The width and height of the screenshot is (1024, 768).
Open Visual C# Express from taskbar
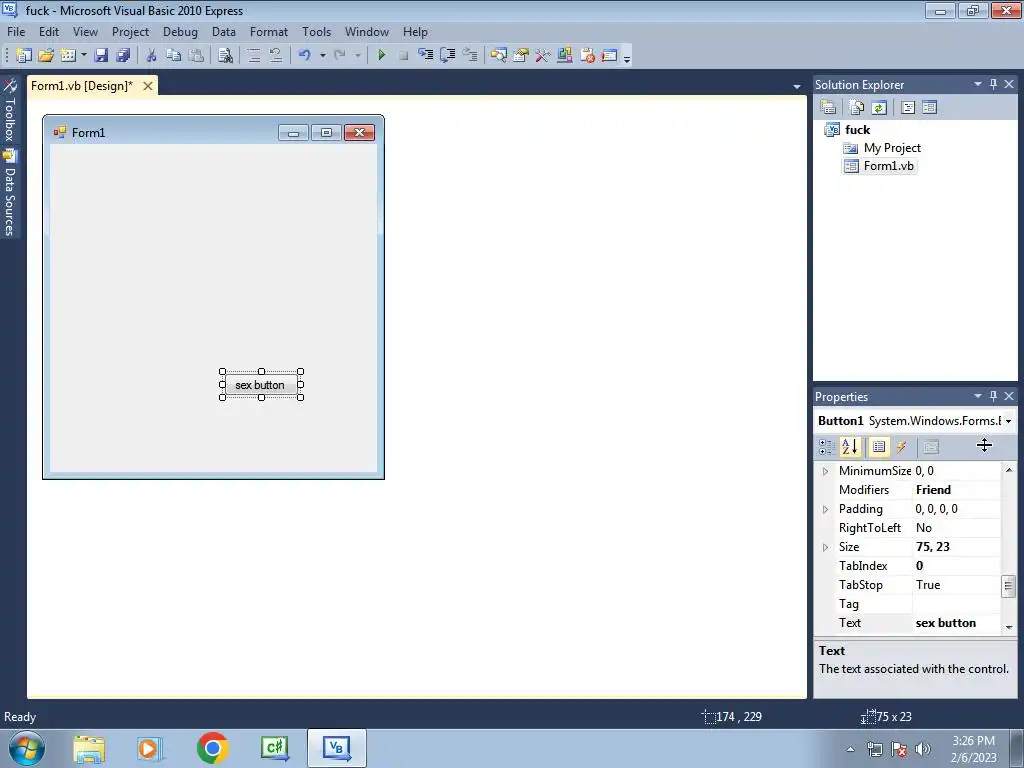click(x=274, y=748)
